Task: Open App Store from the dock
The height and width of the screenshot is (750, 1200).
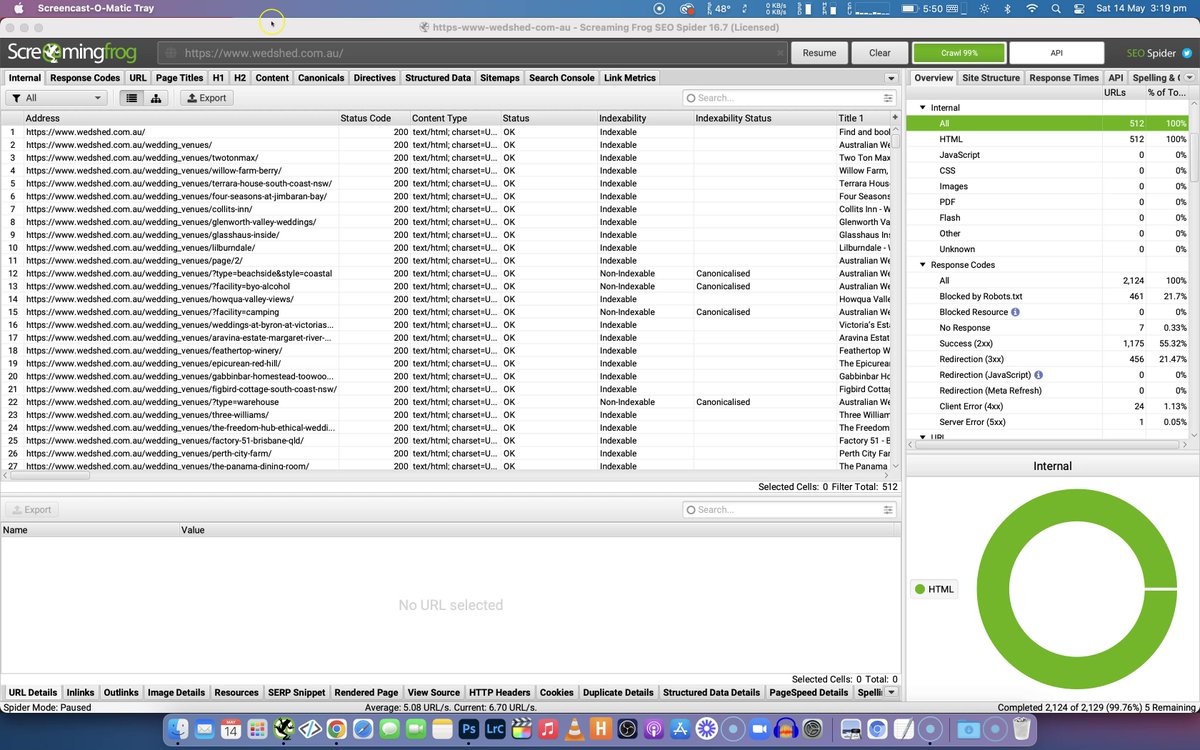Action: (681, 729)
